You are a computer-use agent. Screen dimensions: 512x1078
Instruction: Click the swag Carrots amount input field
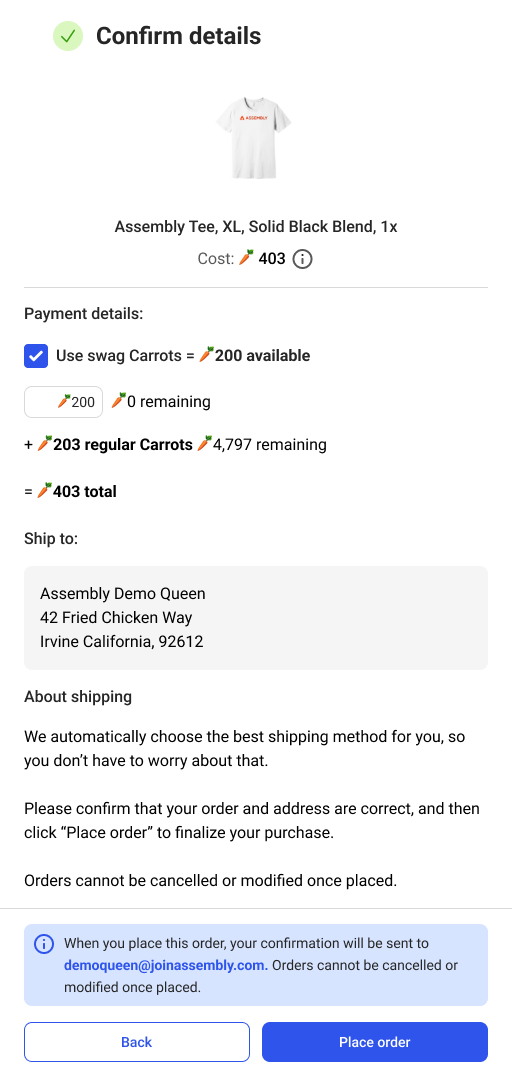click(63, 402)
